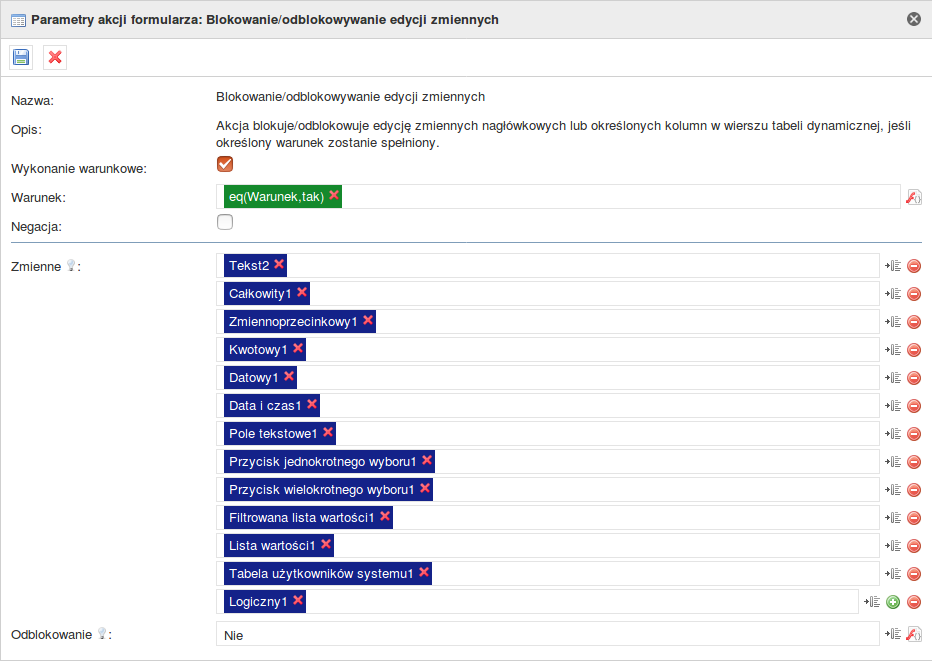Delete the Filtrowana lista wartości1 row
The width and height of the screenshot is (932, 661).
tap(914, 518)
